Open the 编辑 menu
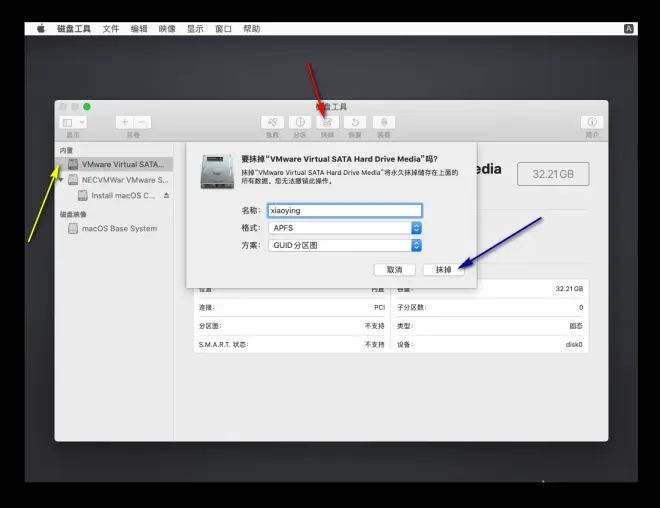The height and width of the screenshot is (508, 660). [139, 29]
